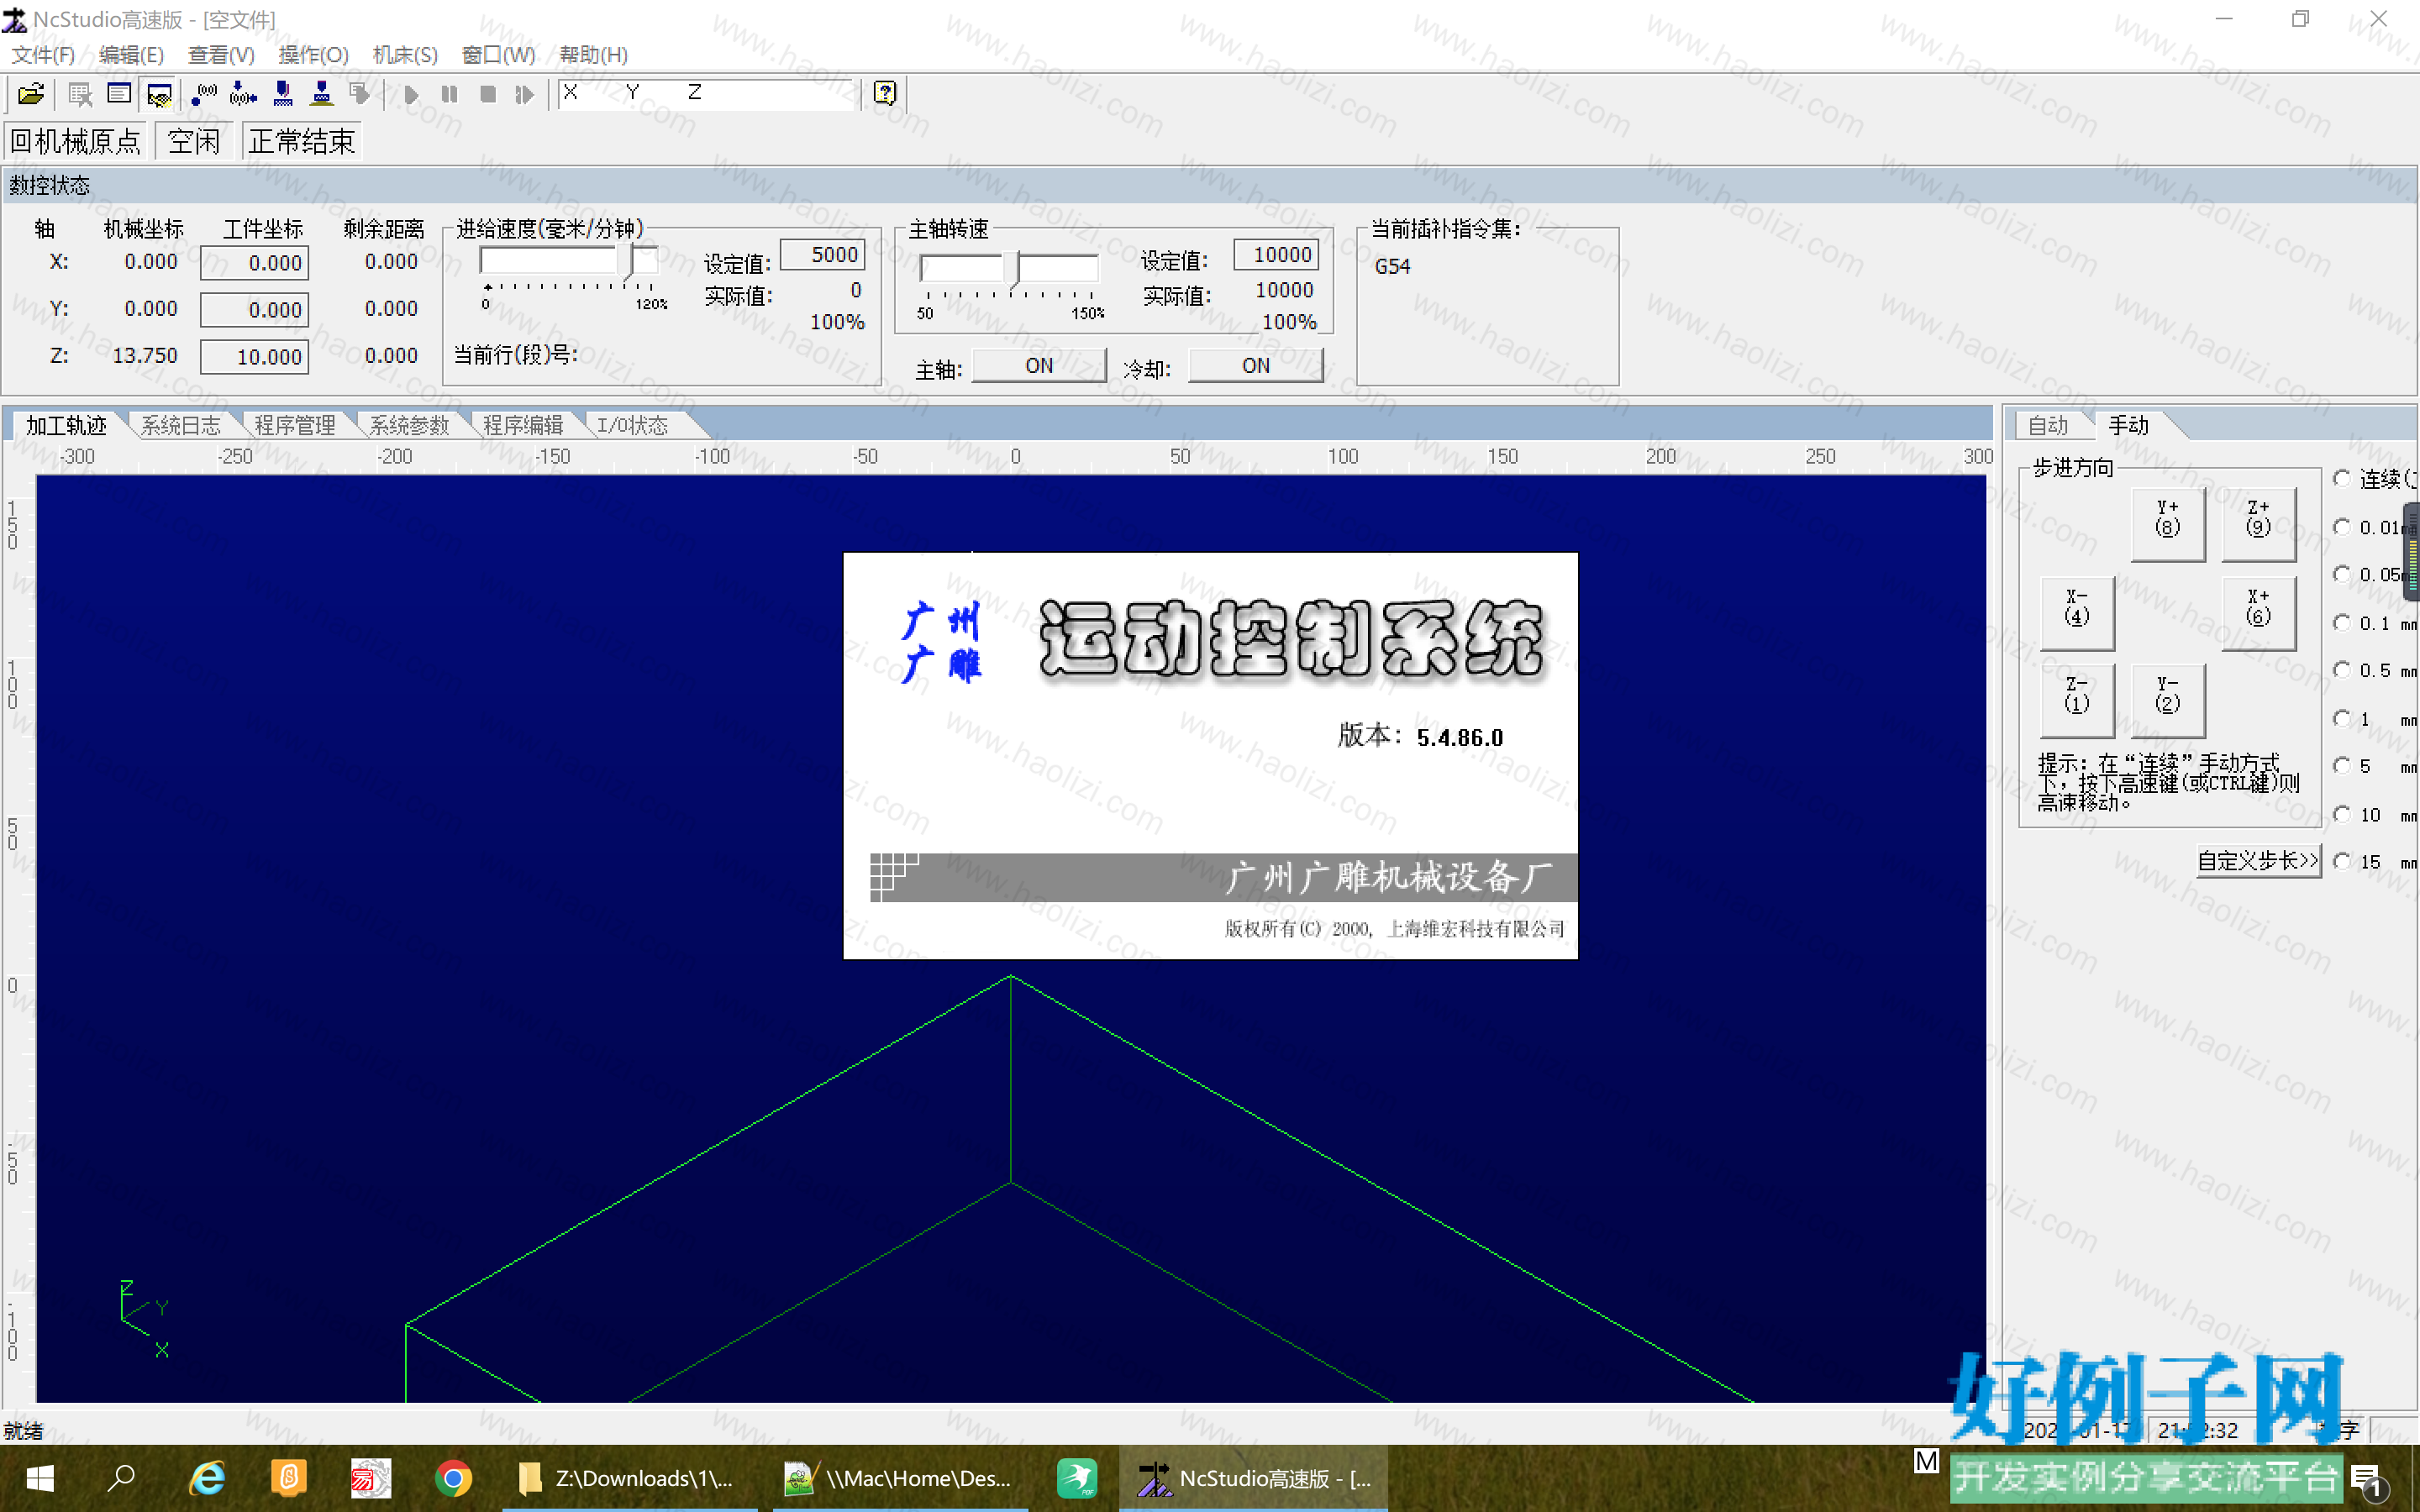Toggle the 主轴 spindle ON button

pyautogui.click(x=1039, y=366)
